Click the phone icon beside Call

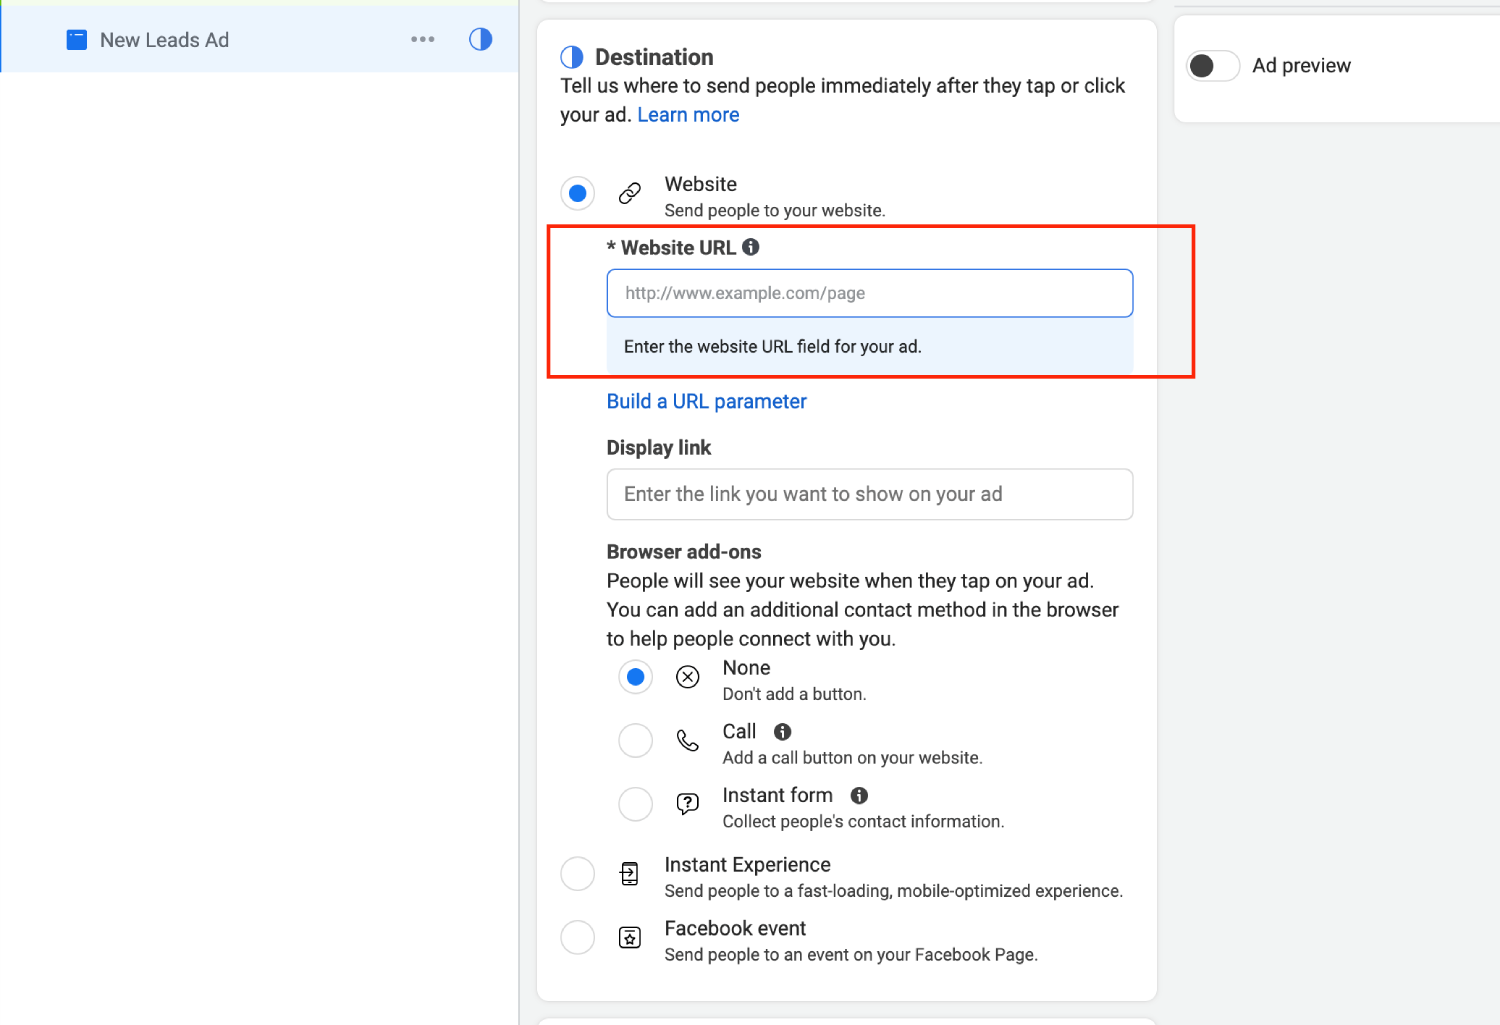click(688, 741)
